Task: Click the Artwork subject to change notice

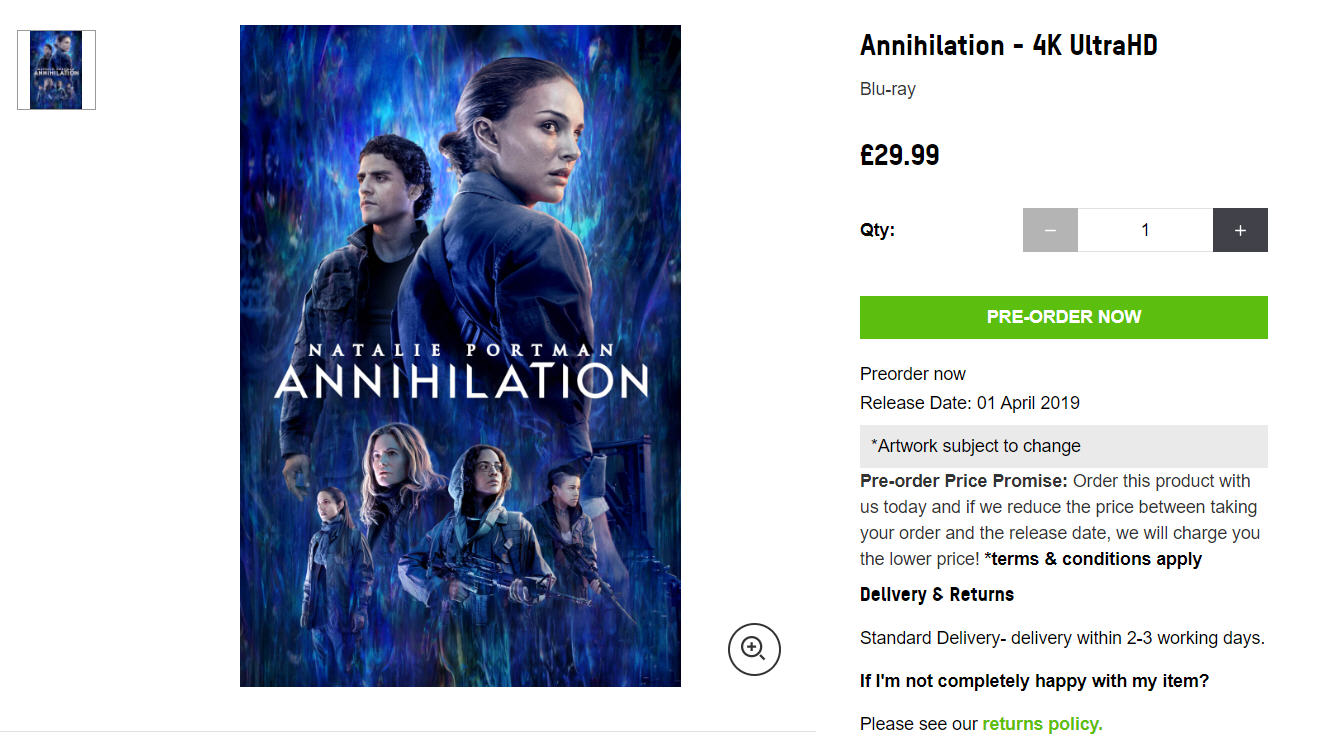Action: 975,446
